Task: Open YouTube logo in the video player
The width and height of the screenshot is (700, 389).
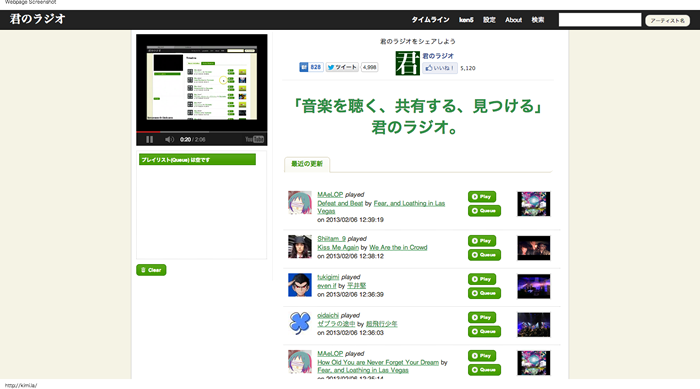Action: click(254, 139)
